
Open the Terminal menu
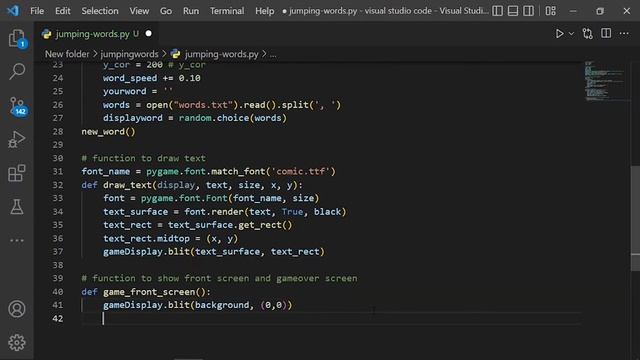pyautogui.click(x=227, y=11)
